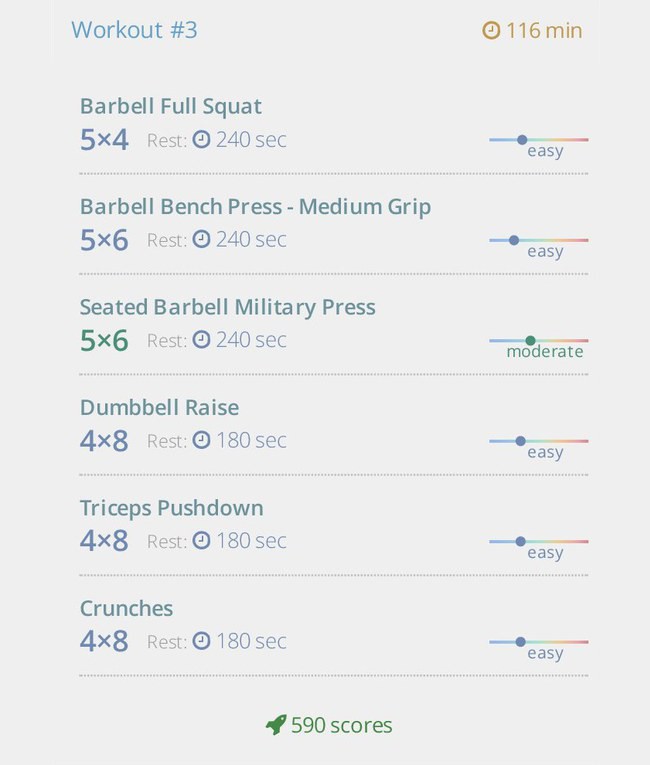Click the 4×8 sets label for Crunches
Image resolution: width=650 pixels, height=765 pixels.
point(104,641)
